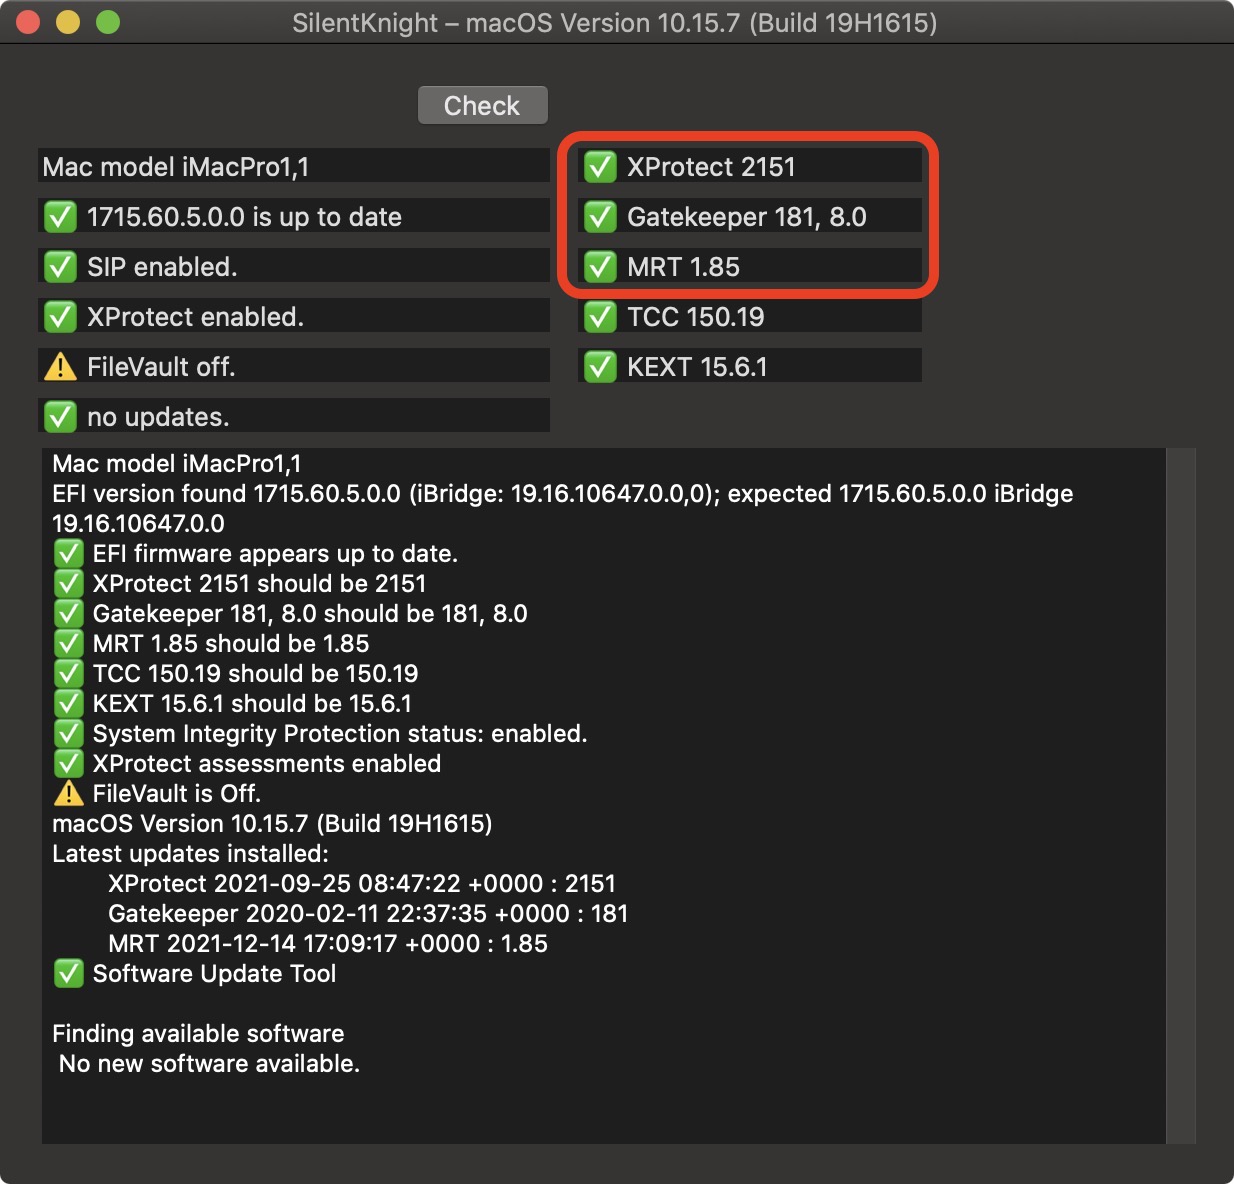The width and height of the screenshot is (1234, 1184).
Task: Click the green zoom window button
Action: click(x=107, y=22)
